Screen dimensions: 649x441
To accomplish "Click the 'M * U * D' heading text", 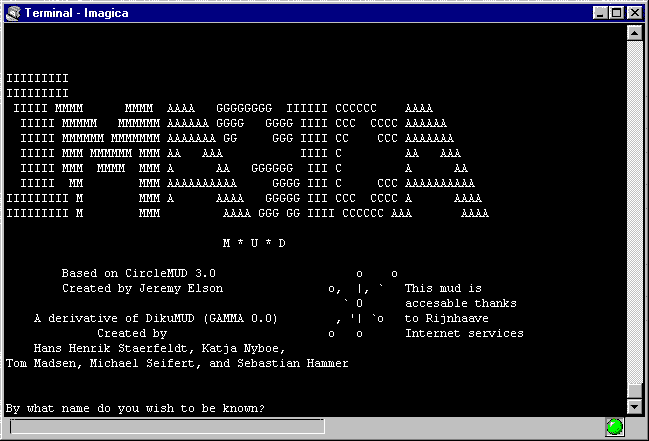I will click(254, 243).
